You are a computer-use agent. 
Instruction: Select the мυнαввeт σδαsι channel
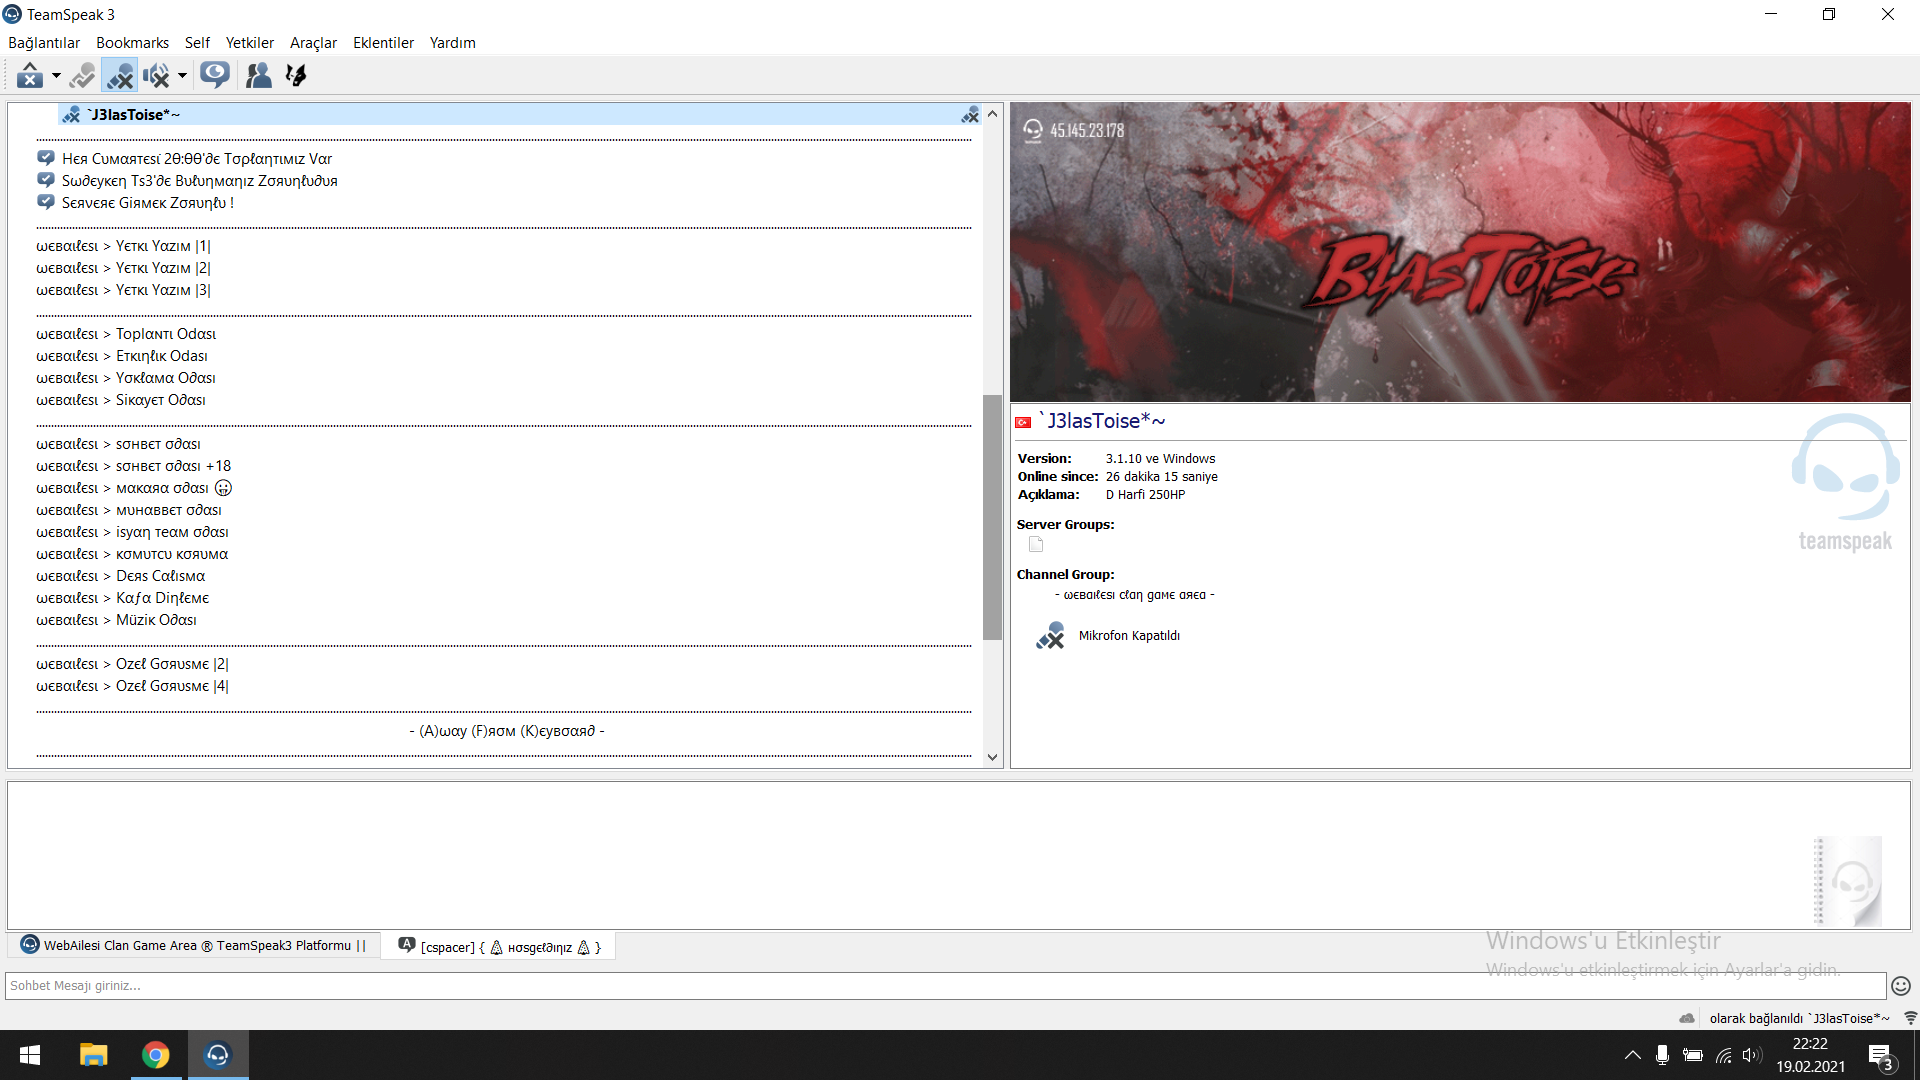click(x=129, y=510)
